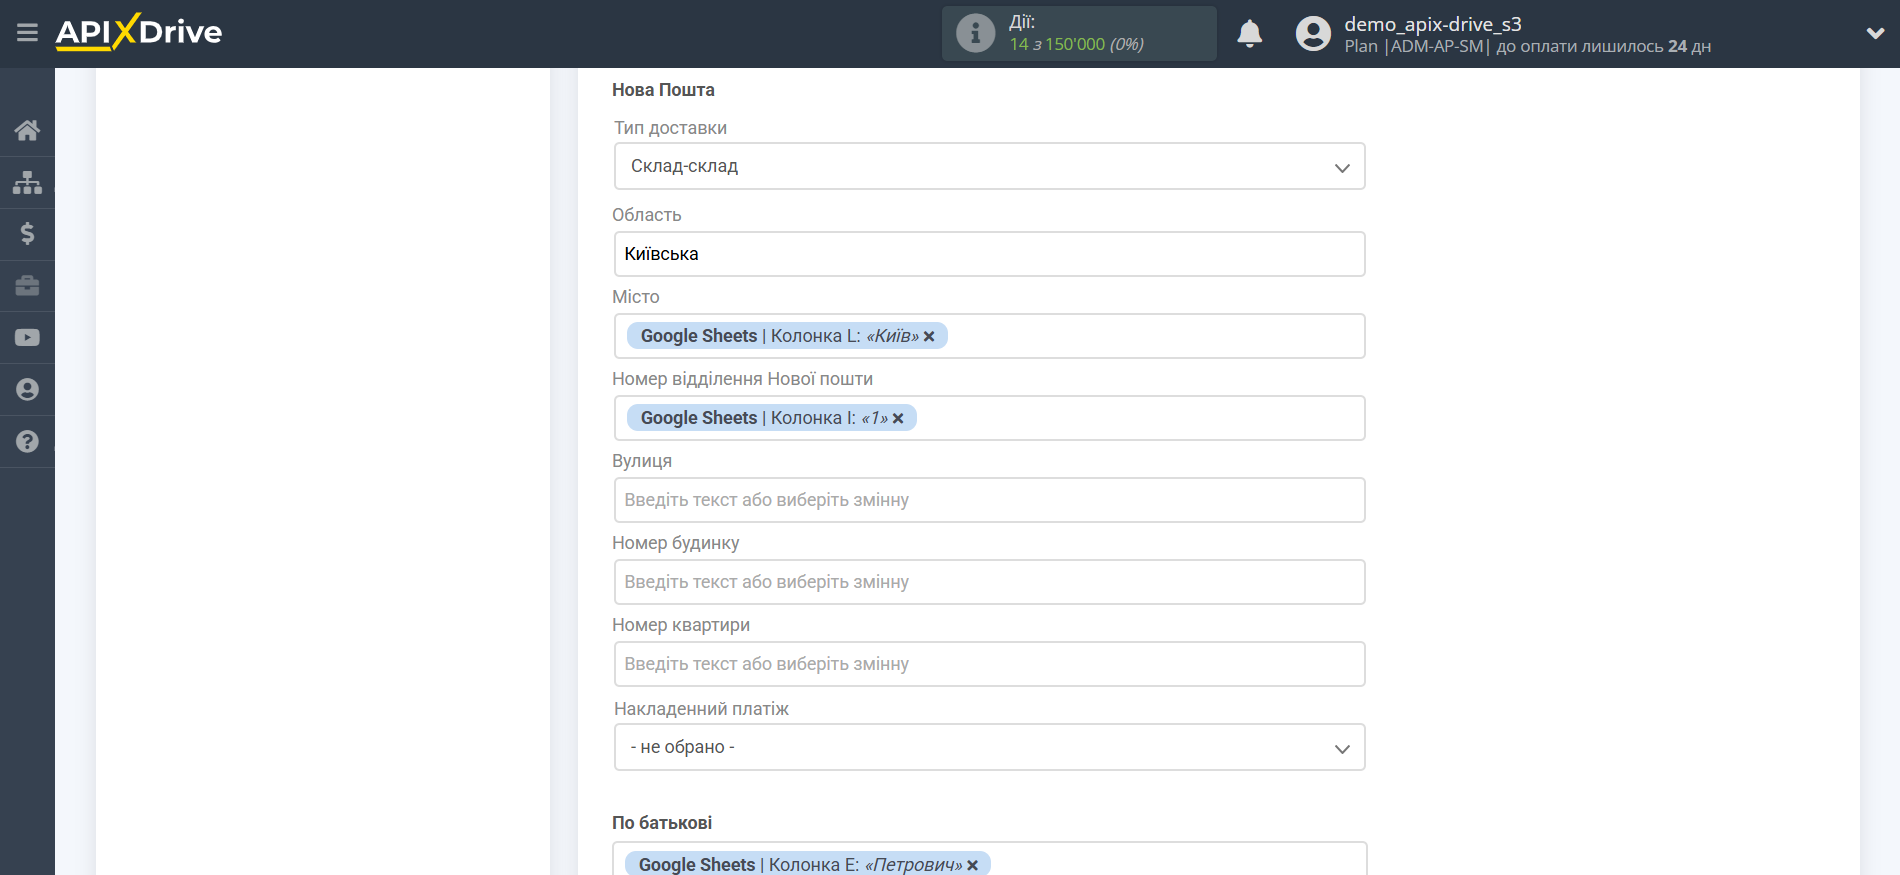Click the Нова Пошта heading
The width and height of the screenshot is (1900, 875).
pyautogui.click(x=663, y=90)
